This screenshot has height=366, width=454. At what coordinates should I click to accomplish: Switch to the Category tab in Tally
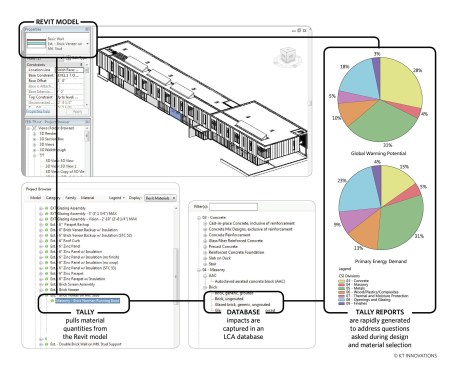tap(53, 198)
